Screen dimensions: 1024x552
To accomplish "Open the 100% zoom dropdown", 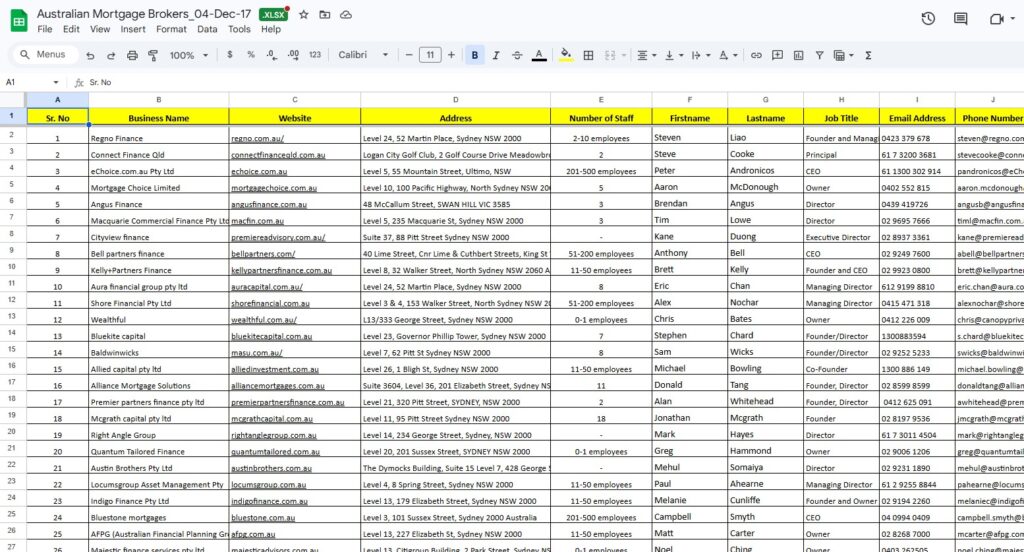I will 189,56.
